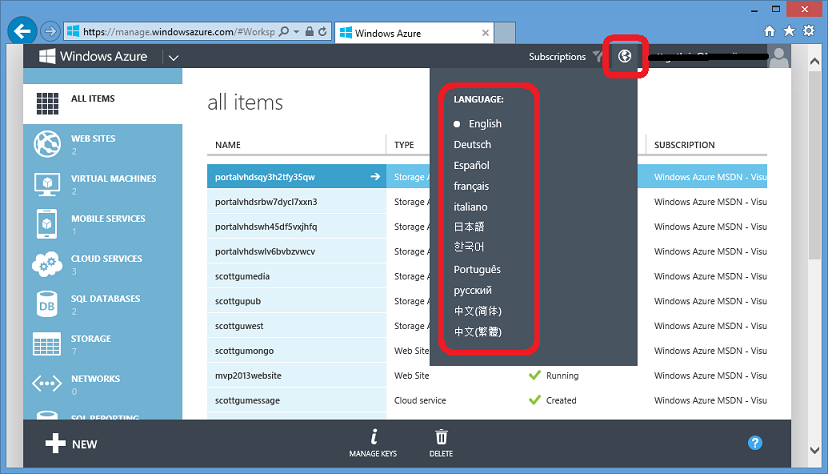The height and width of the screenshot is (474, 828).
Task: Open the Subscriptions filter
Action: [566, 56]
